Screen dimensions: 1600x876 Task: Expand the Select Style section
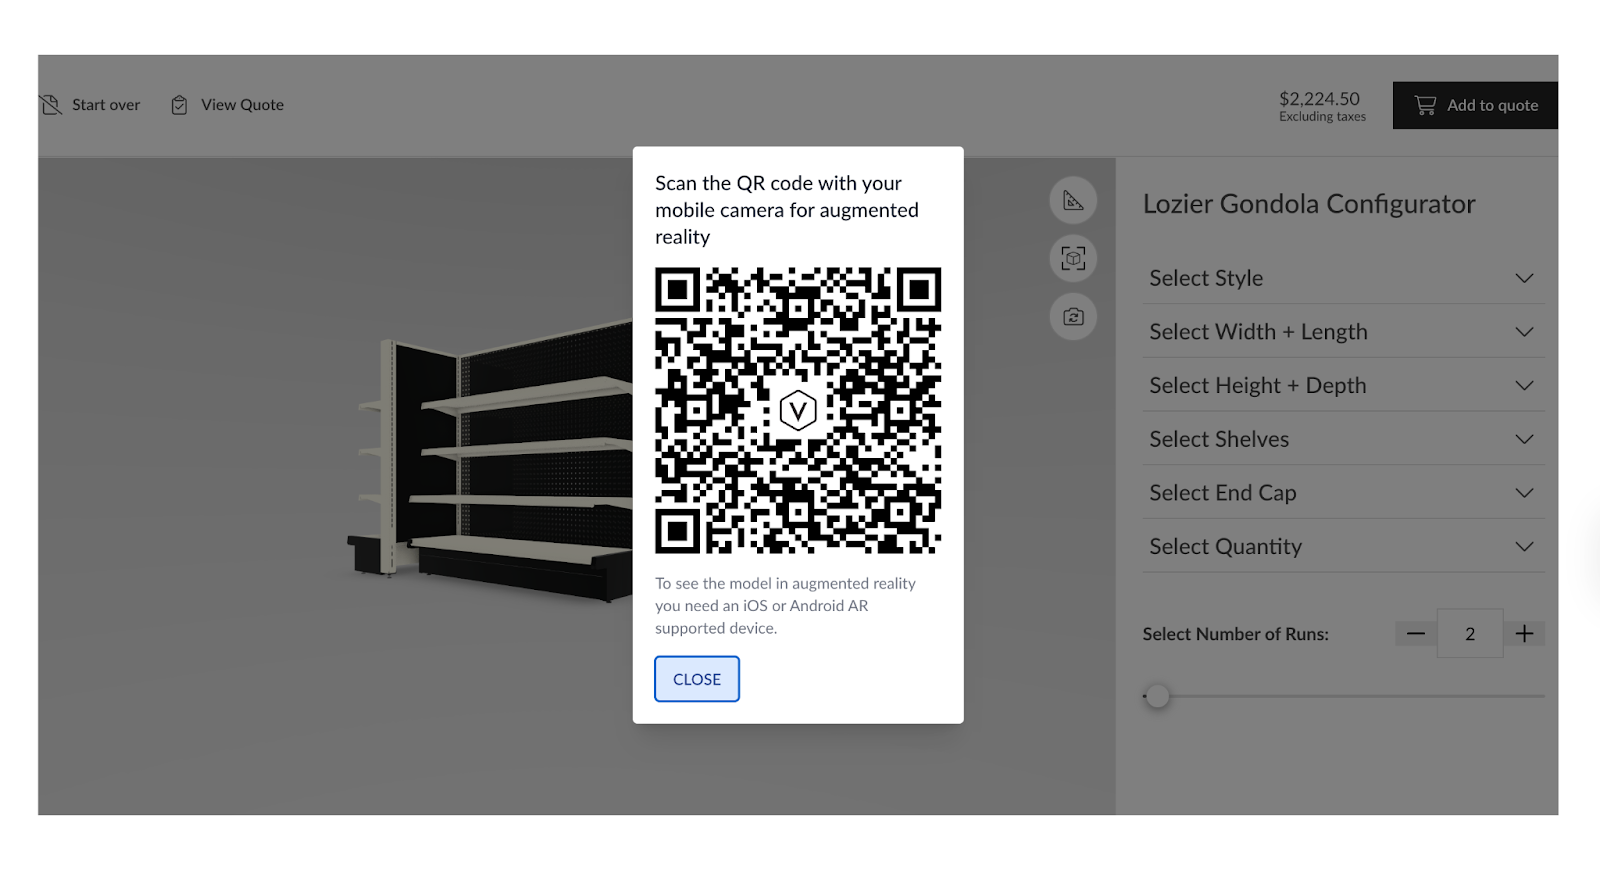coord(1344,278)
